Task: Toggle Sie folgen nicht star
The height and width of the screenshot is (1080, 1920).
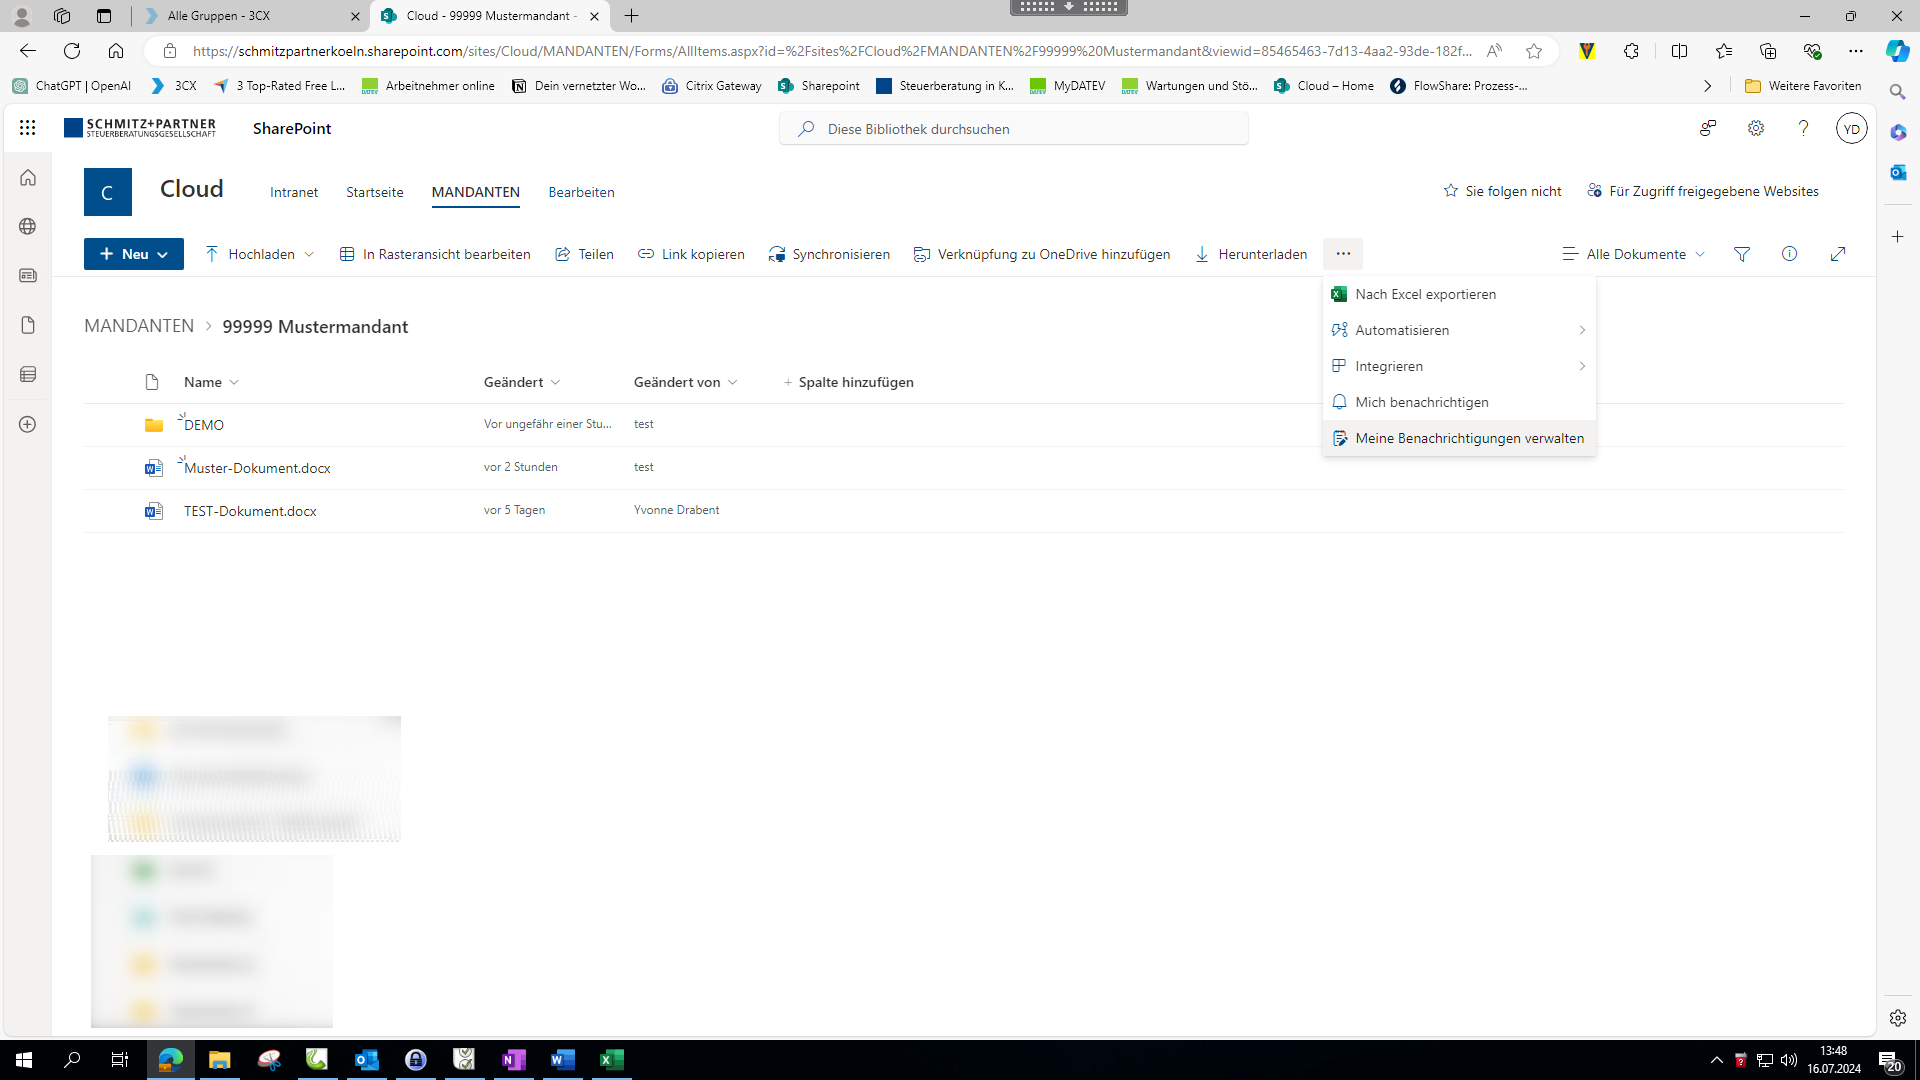Action: pyautogui.click(x=1502, y=191)
